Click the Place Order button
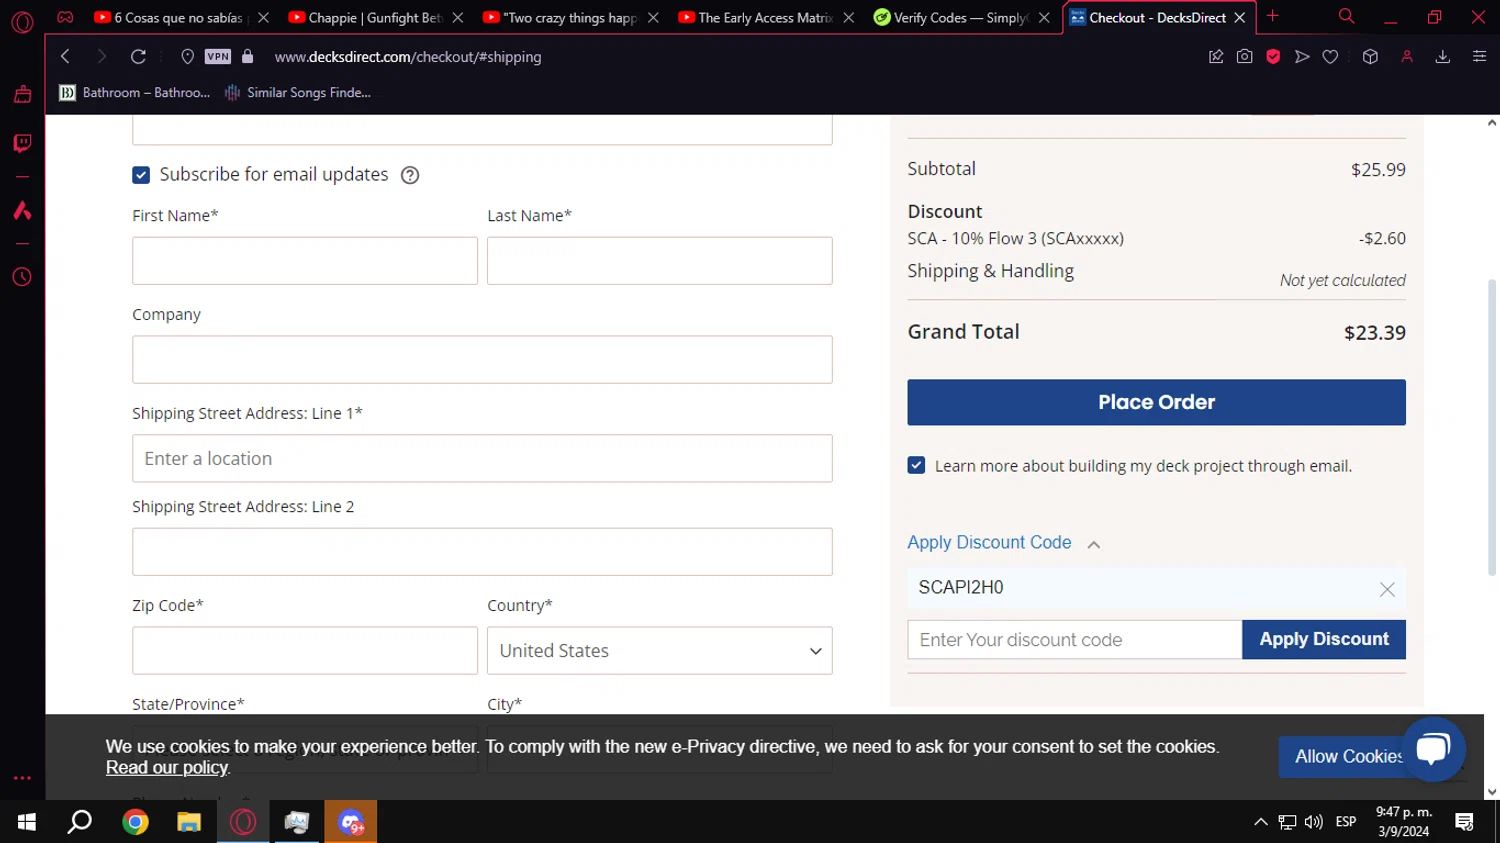The height and width of the screenshot is (843, 1500). click(1156, 402)
